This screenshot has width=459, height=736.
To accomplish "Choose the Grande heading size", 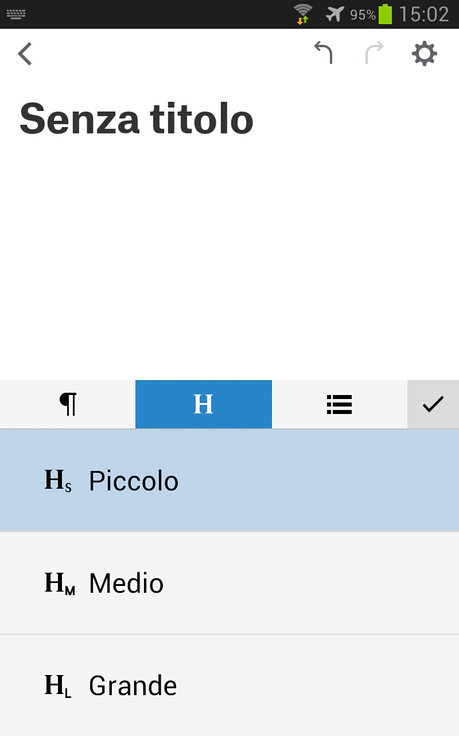I will pos(230,685).
